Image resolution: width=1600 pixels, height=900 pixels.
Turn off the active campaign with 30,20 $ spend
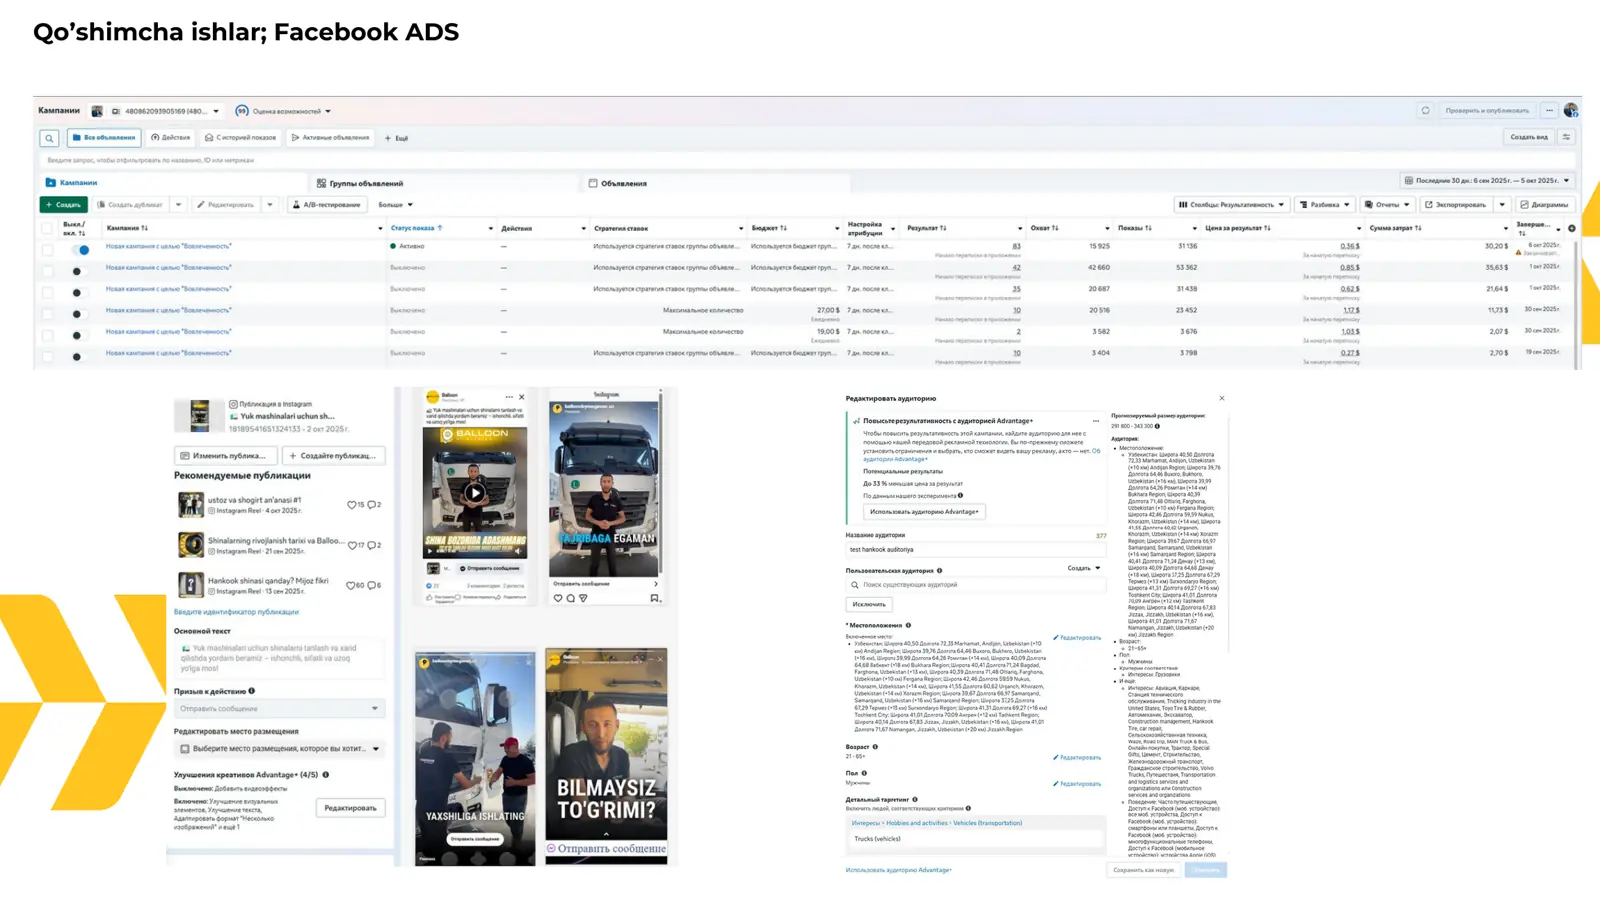(80, 250)
